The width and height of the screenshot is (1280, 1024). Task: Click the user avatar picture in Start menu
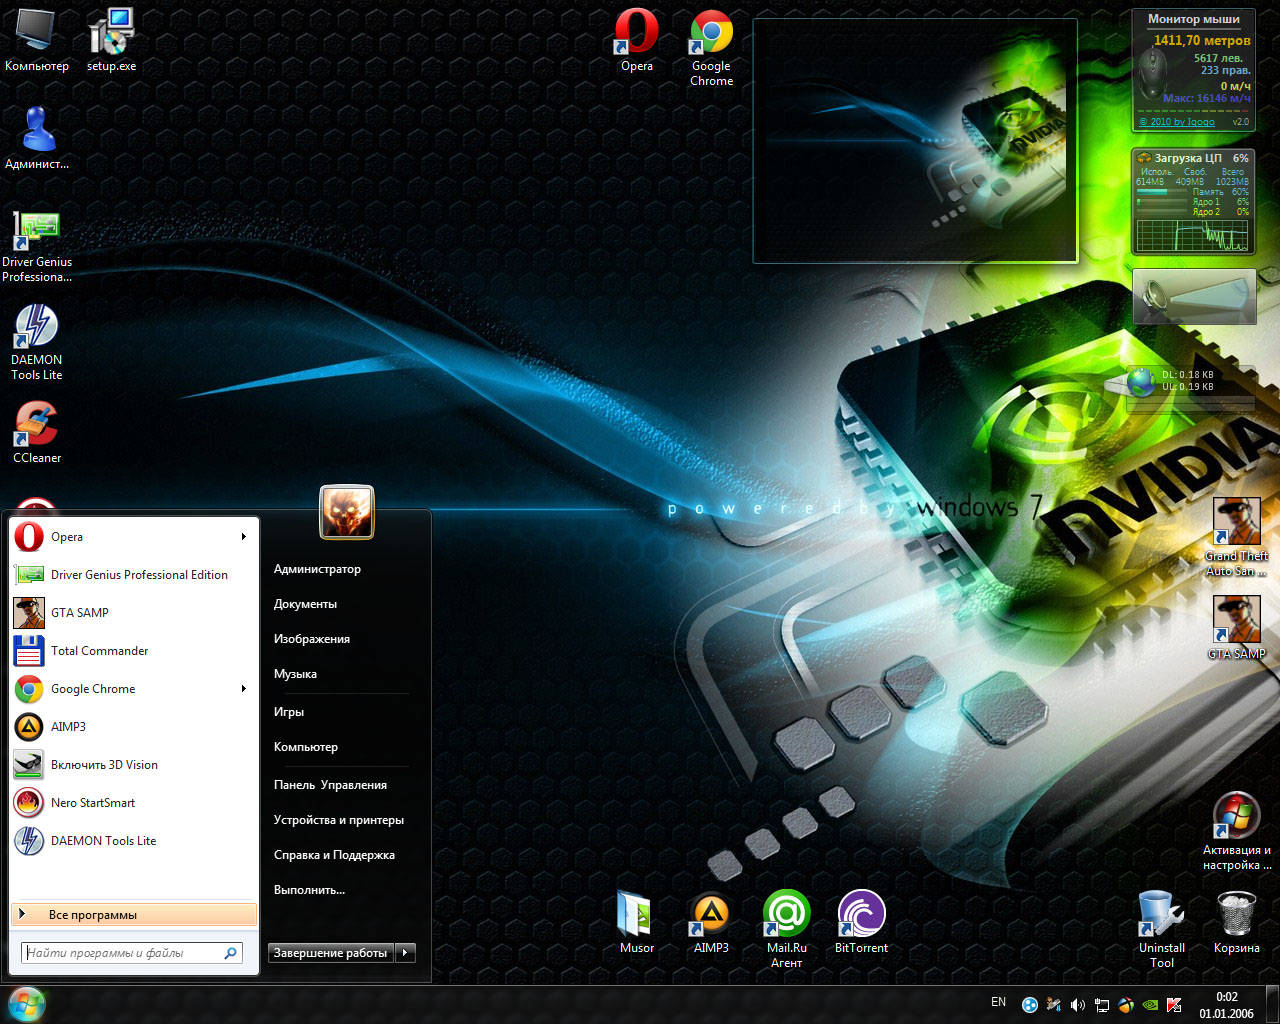click(346, 511)
